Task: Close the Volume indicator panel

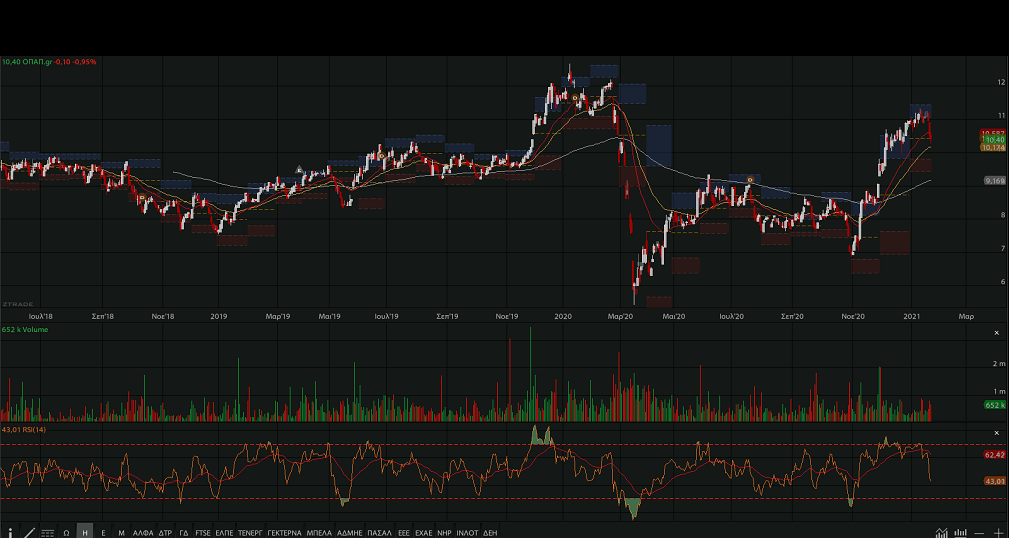Action: (x=996, y=332)
